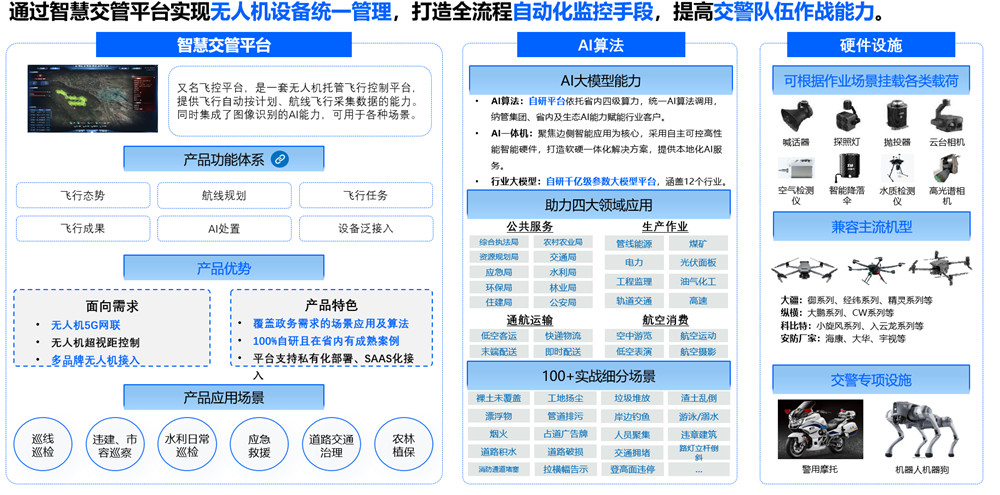Click the gray quadcopter drone image
Screen dimensions: 1000x495
[x=804, y=270]
